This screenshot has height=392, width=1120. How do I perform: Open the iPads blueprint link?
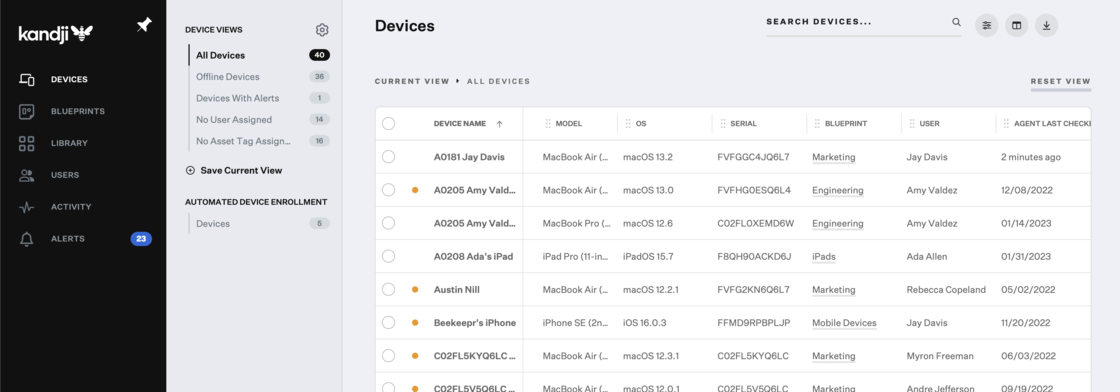click(x=823, y=256)
